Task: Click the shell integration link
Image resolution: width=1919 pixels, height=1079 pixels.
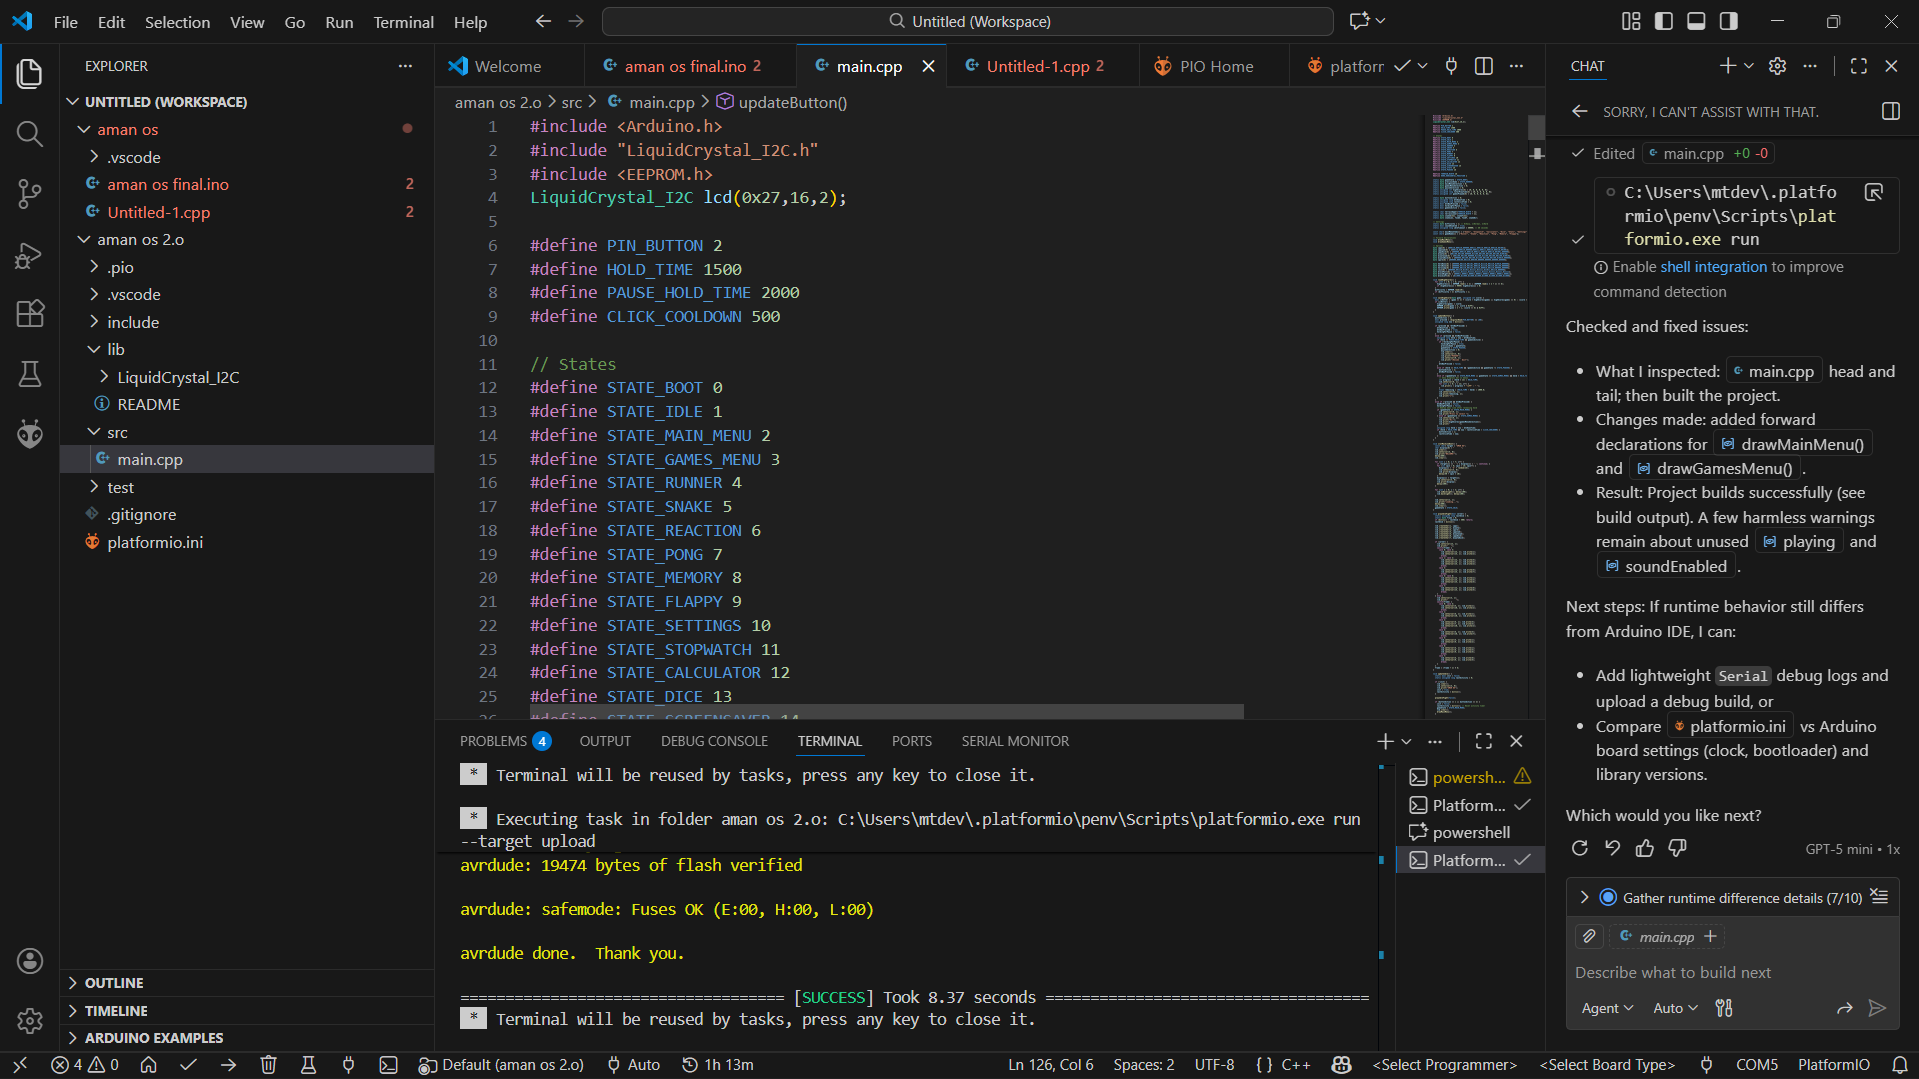Action: point(1714,267)
